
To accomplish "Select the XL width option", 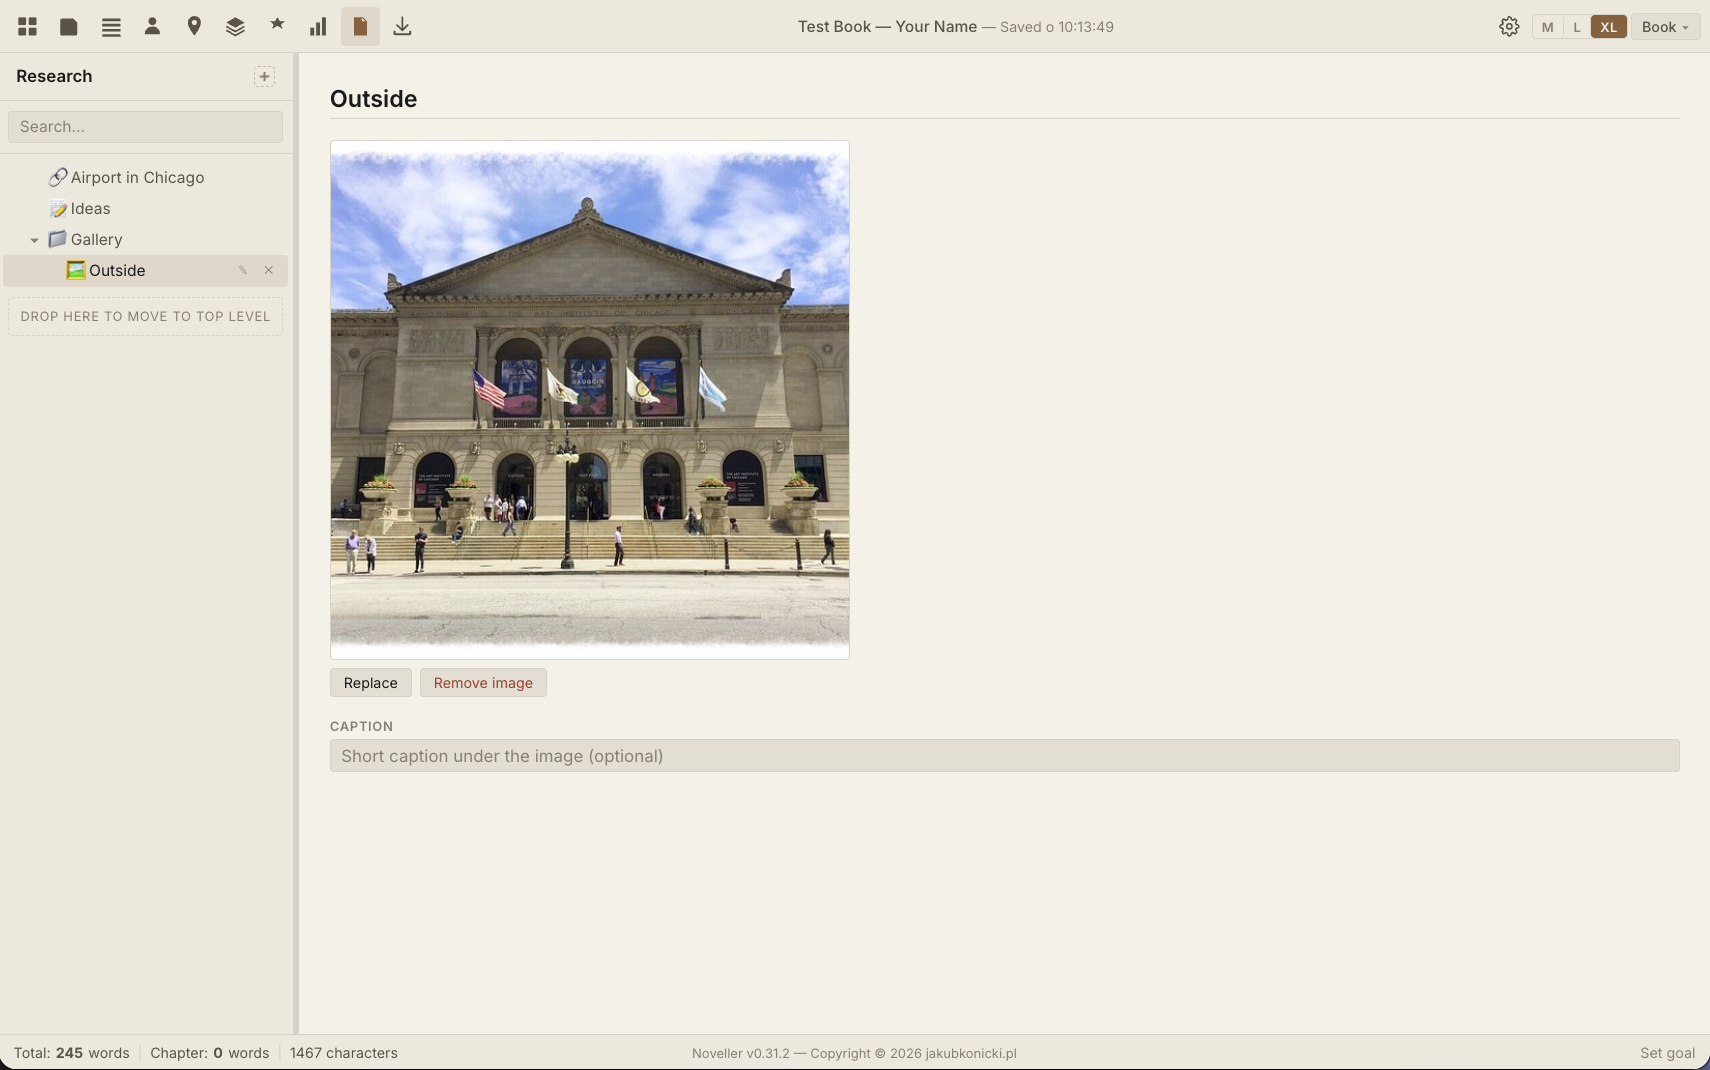I will [x=1608, y=27].
